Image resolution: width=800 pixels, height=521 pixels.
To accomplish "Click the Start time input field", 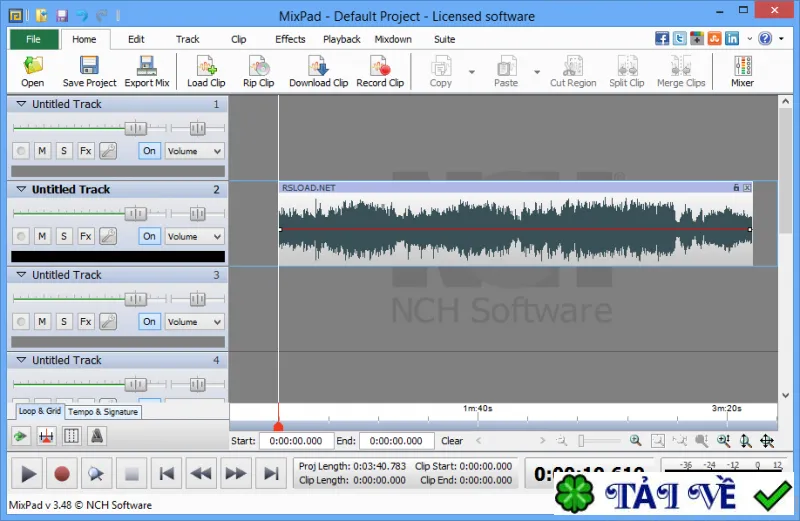I will pyautogui.click(x=296, y=441).
